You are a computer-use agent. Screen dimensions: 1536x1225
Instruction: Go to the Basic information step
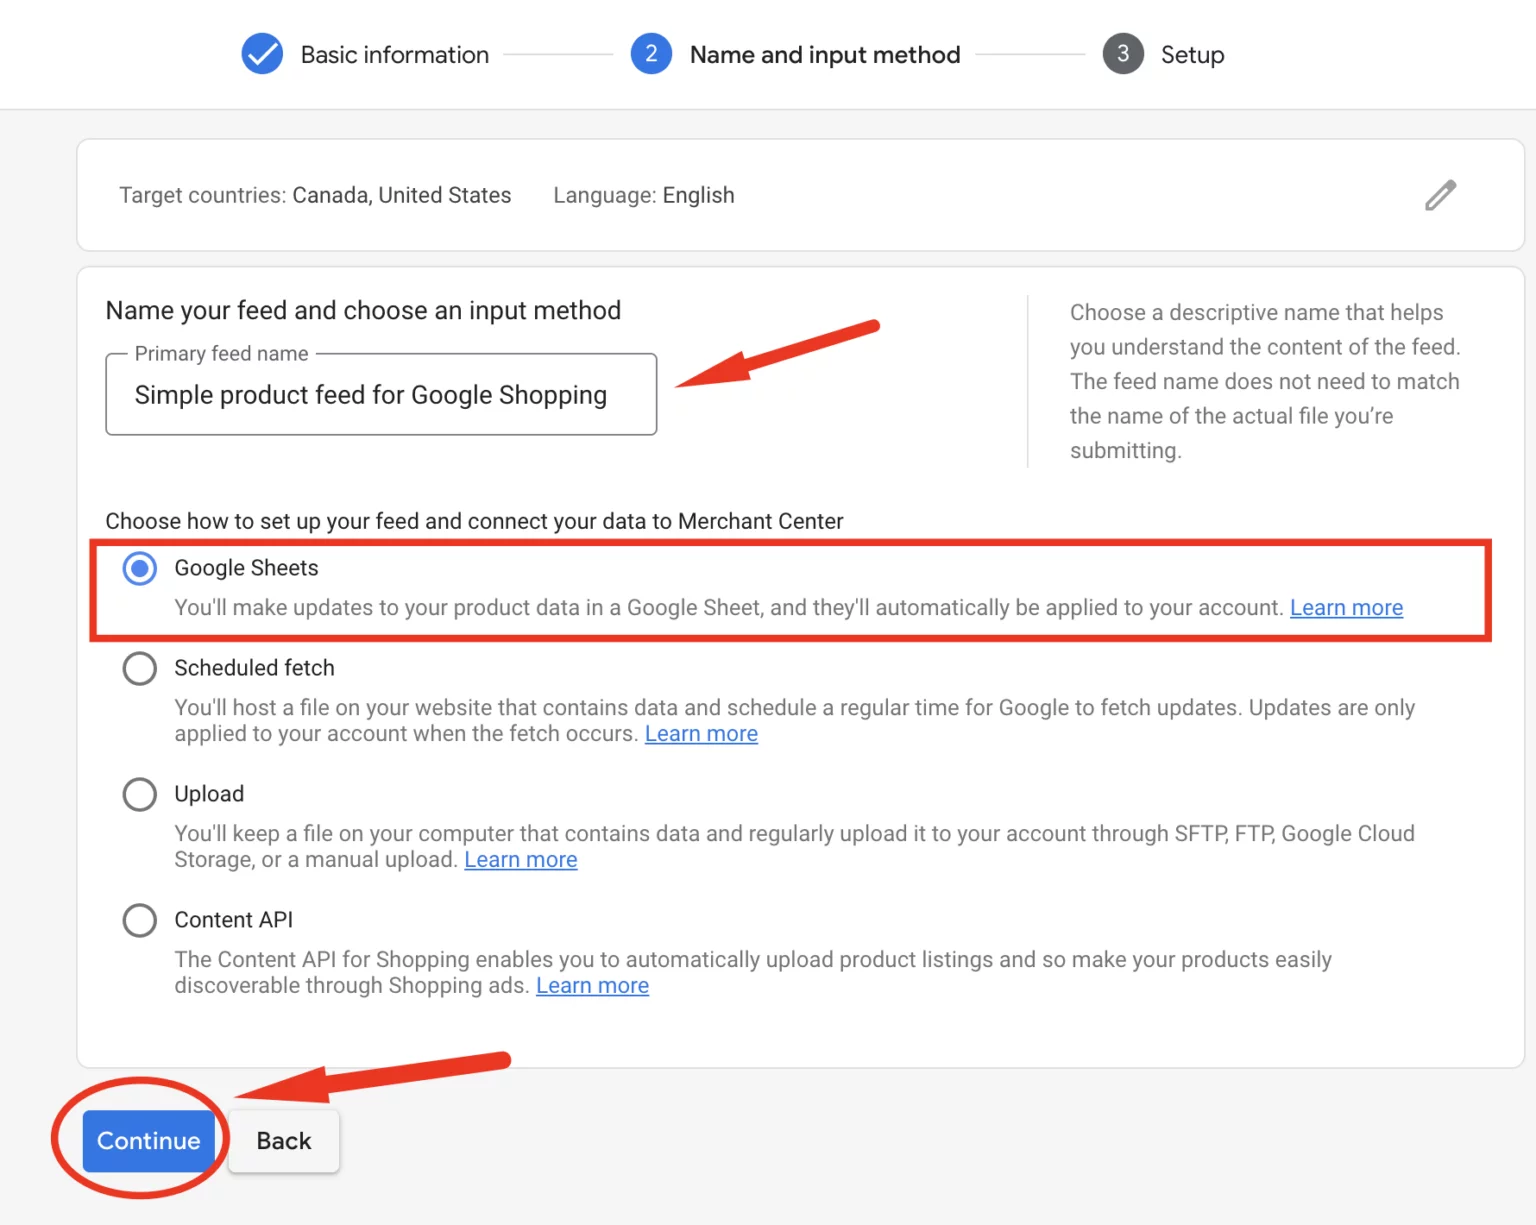tap(394, 54)
